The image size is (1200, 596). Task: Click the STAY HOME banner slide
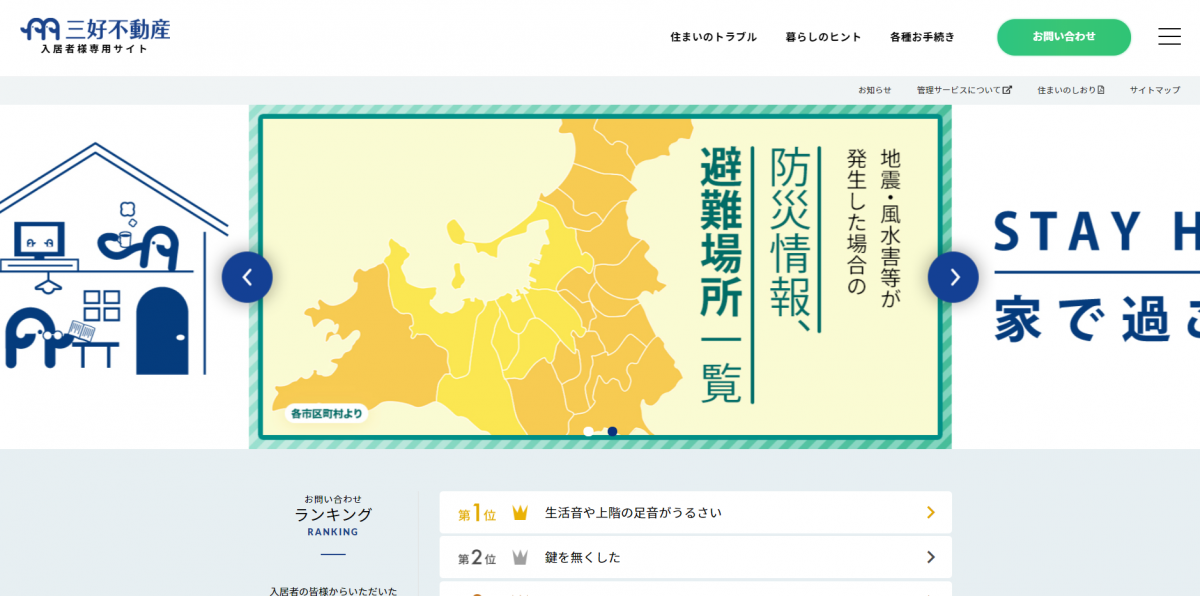[1095, 277]
